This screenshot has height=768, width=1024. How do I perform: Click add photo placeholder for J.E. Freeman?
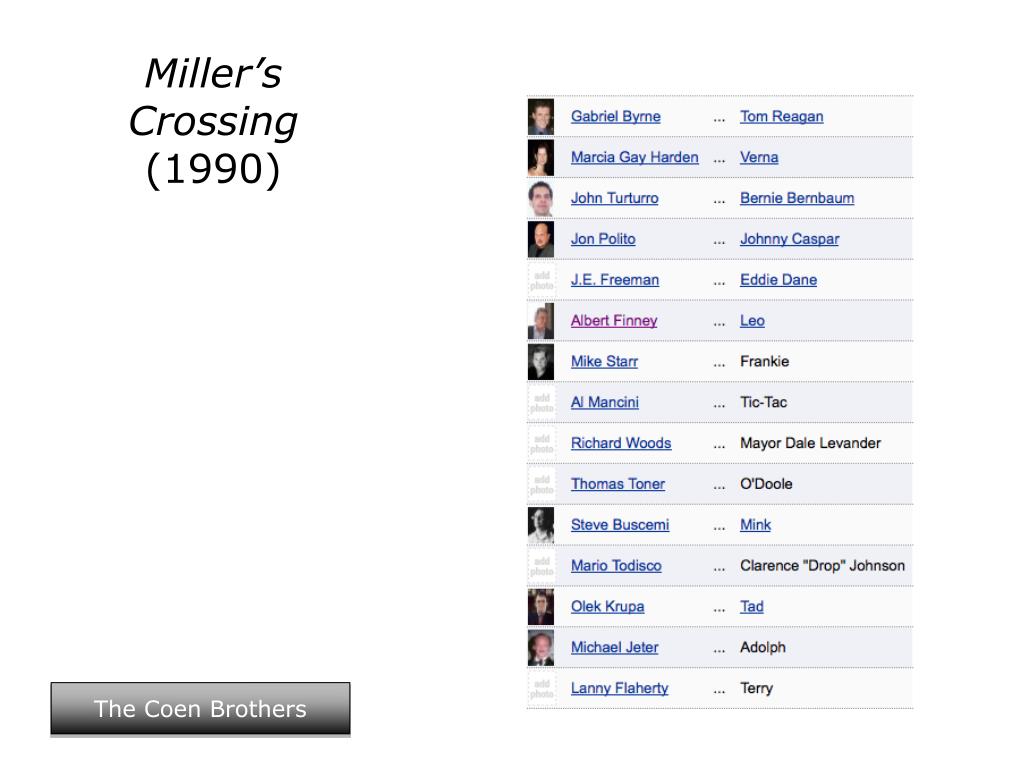coord(541,280)
